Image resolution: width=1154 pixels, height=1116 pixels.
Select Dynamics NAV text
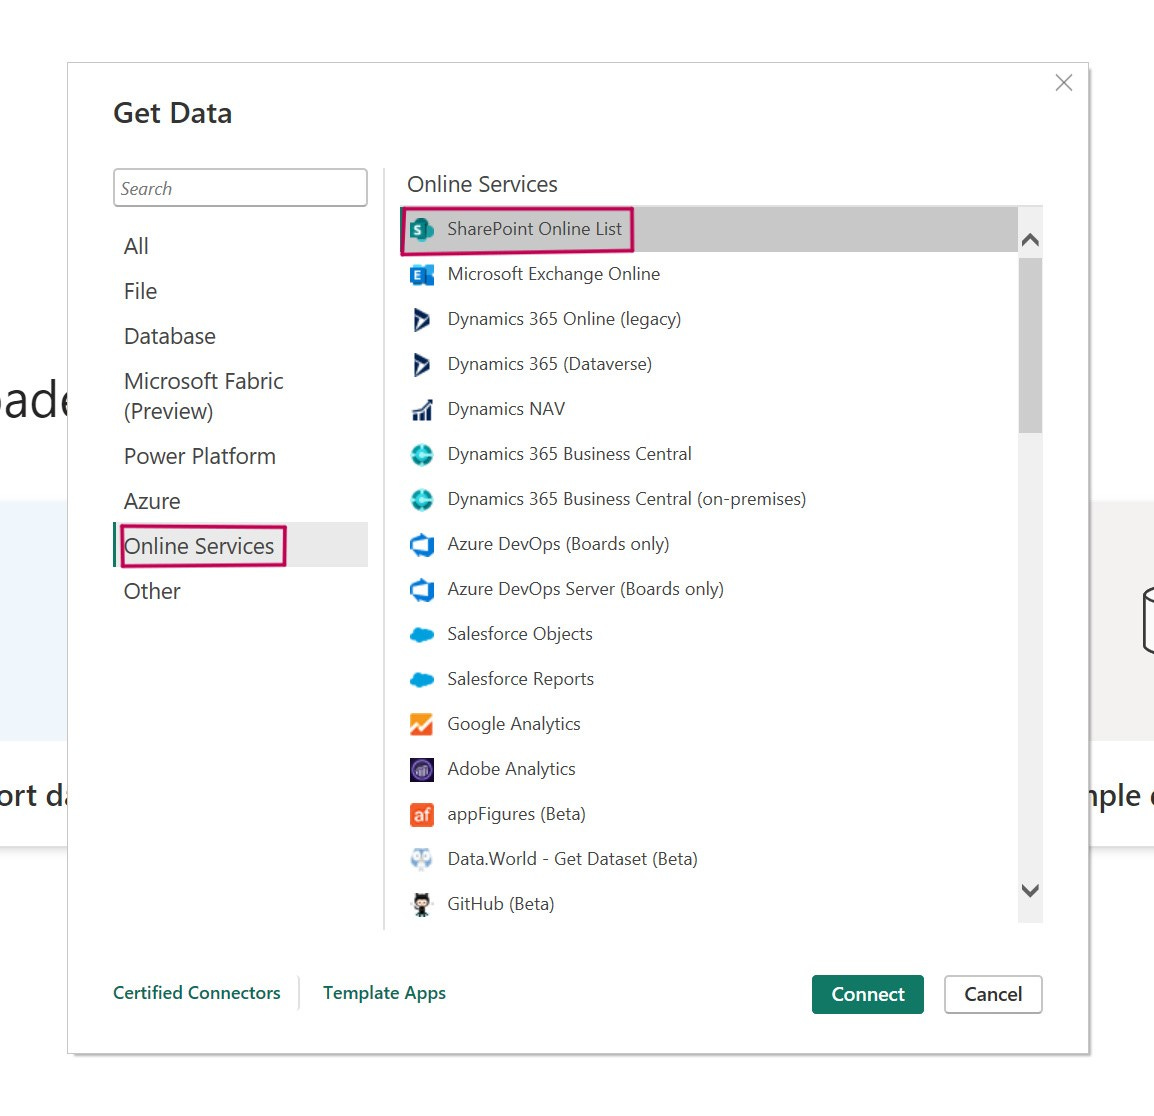tap(506, 409)
